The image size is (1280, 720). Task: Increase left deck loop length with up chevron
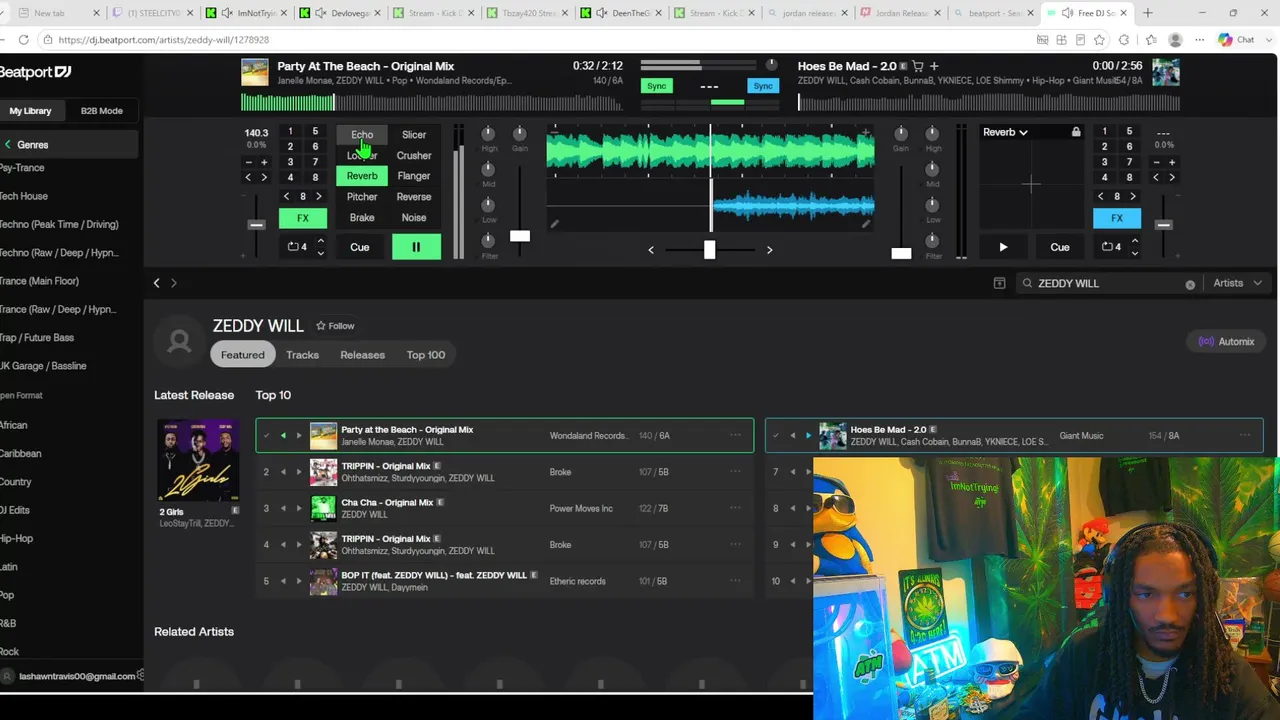[x=320, y=241]
